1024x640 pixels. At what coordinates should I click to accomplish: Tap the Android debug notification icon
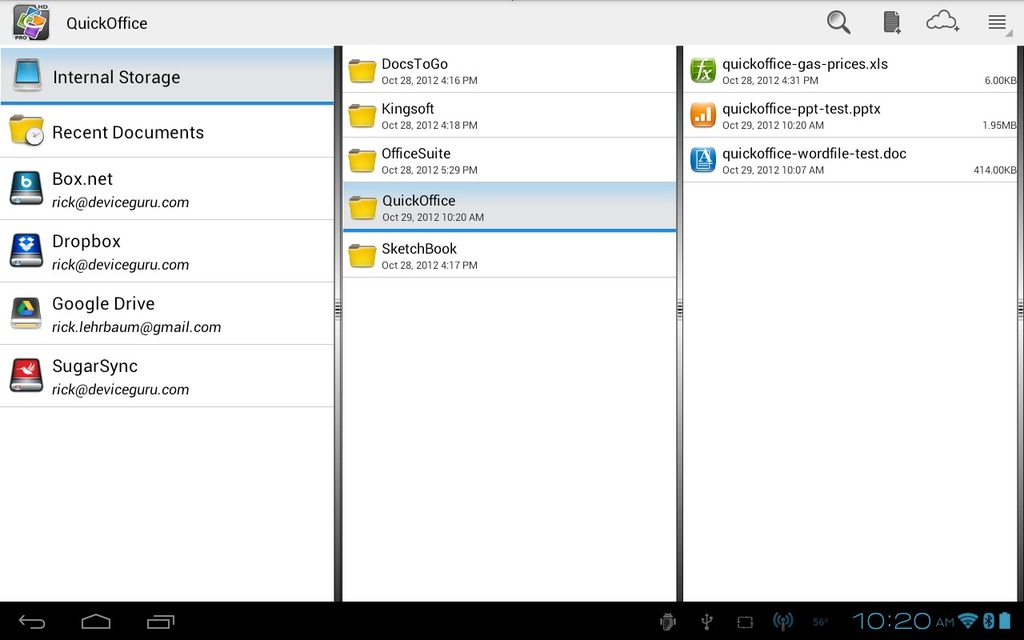tap(667, 622)
